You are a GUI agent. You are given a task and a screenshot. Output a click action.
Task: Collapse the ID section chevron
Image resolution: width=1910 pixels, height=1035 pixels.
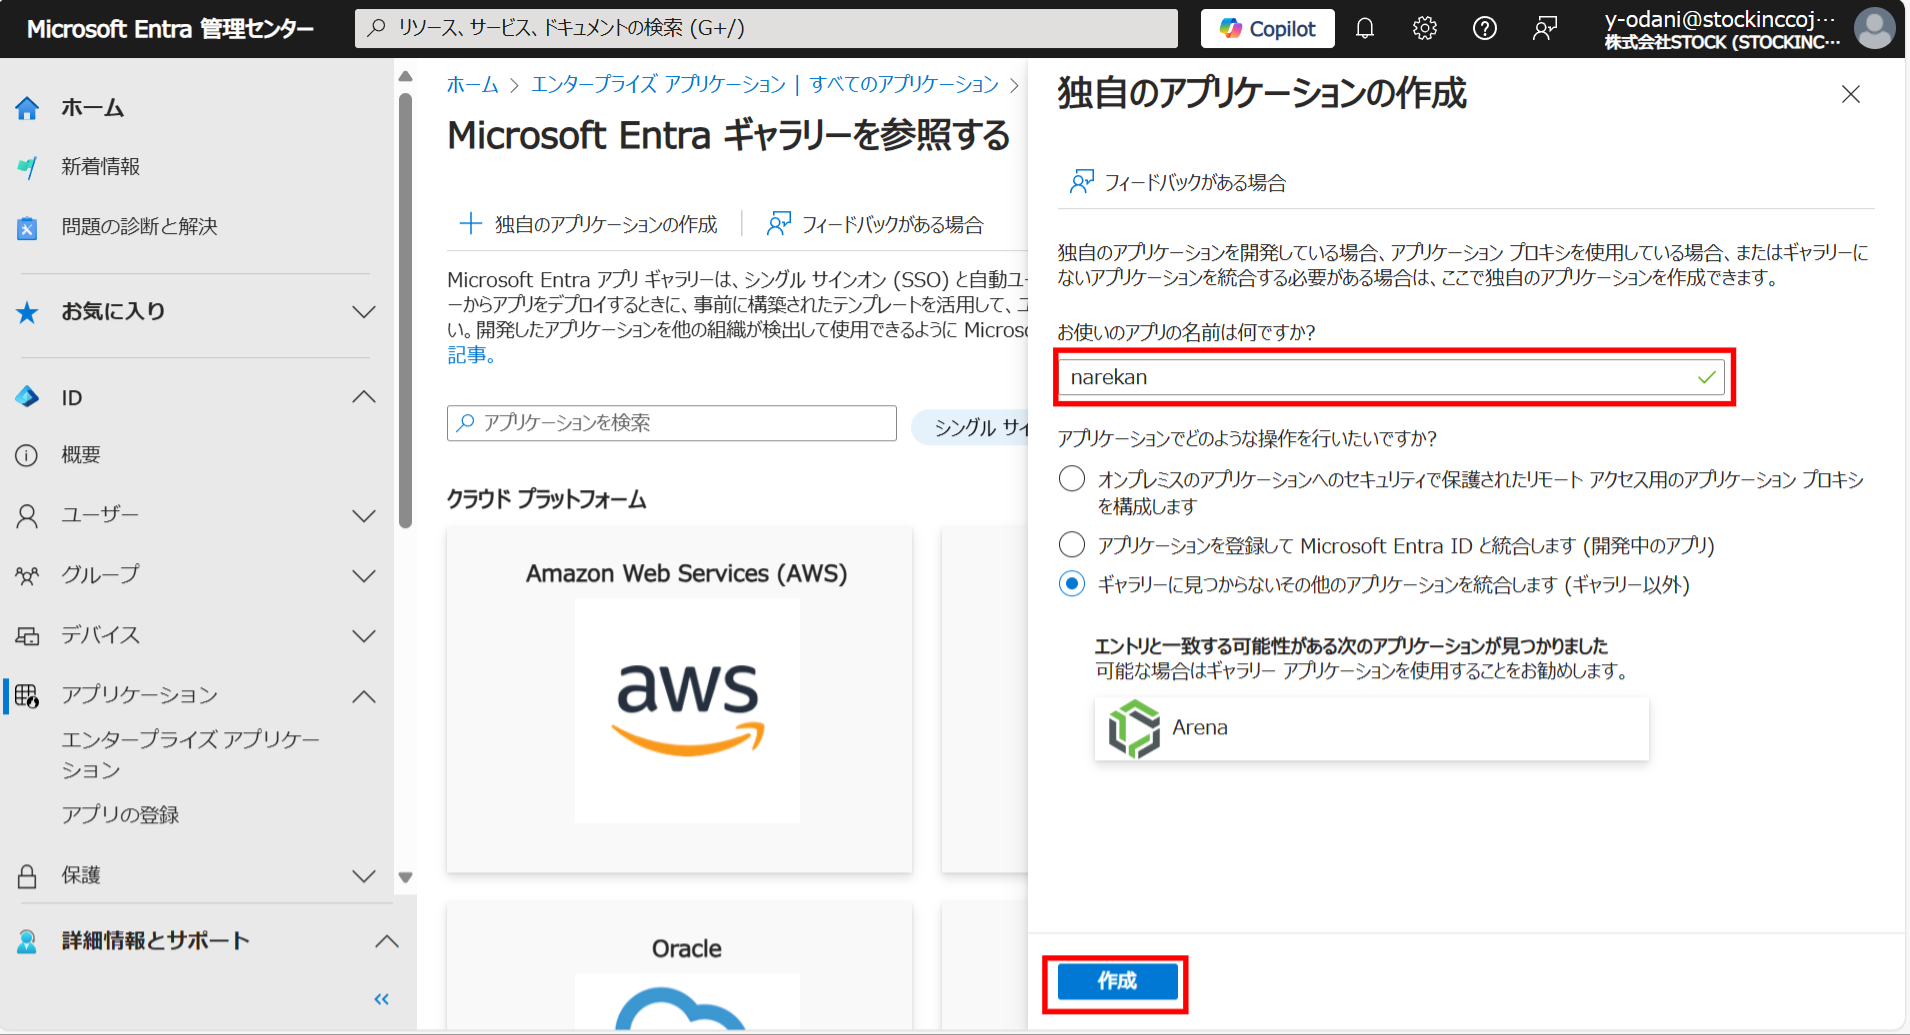click(364, 398)
